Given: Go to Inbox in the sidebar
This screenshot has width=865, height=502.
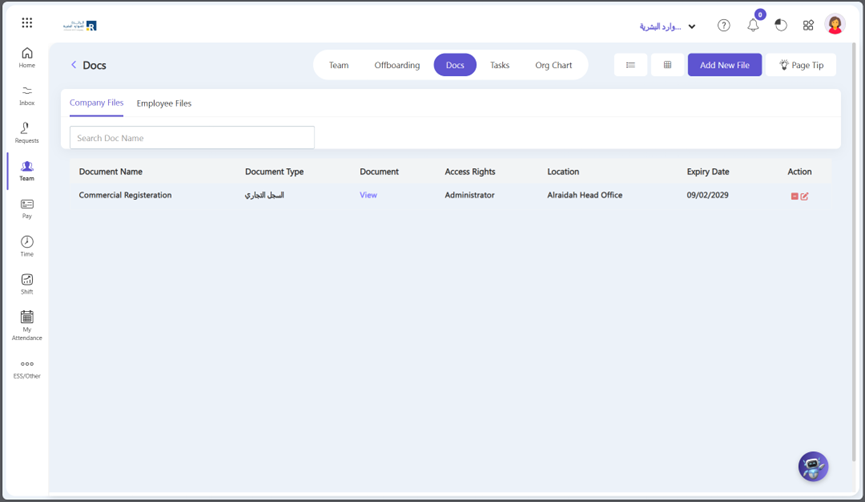Looking at the screenshot, I should click(27, 95).
